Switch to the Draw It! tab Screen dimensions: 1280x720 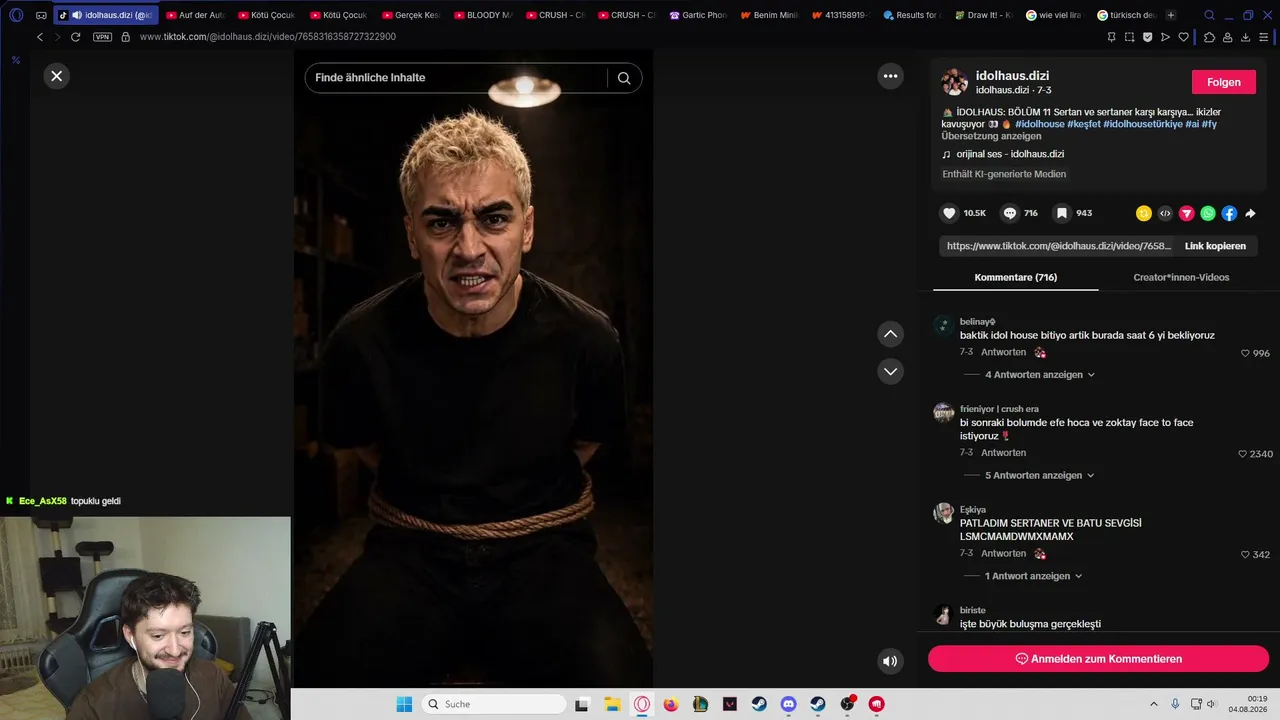point(984,15)
